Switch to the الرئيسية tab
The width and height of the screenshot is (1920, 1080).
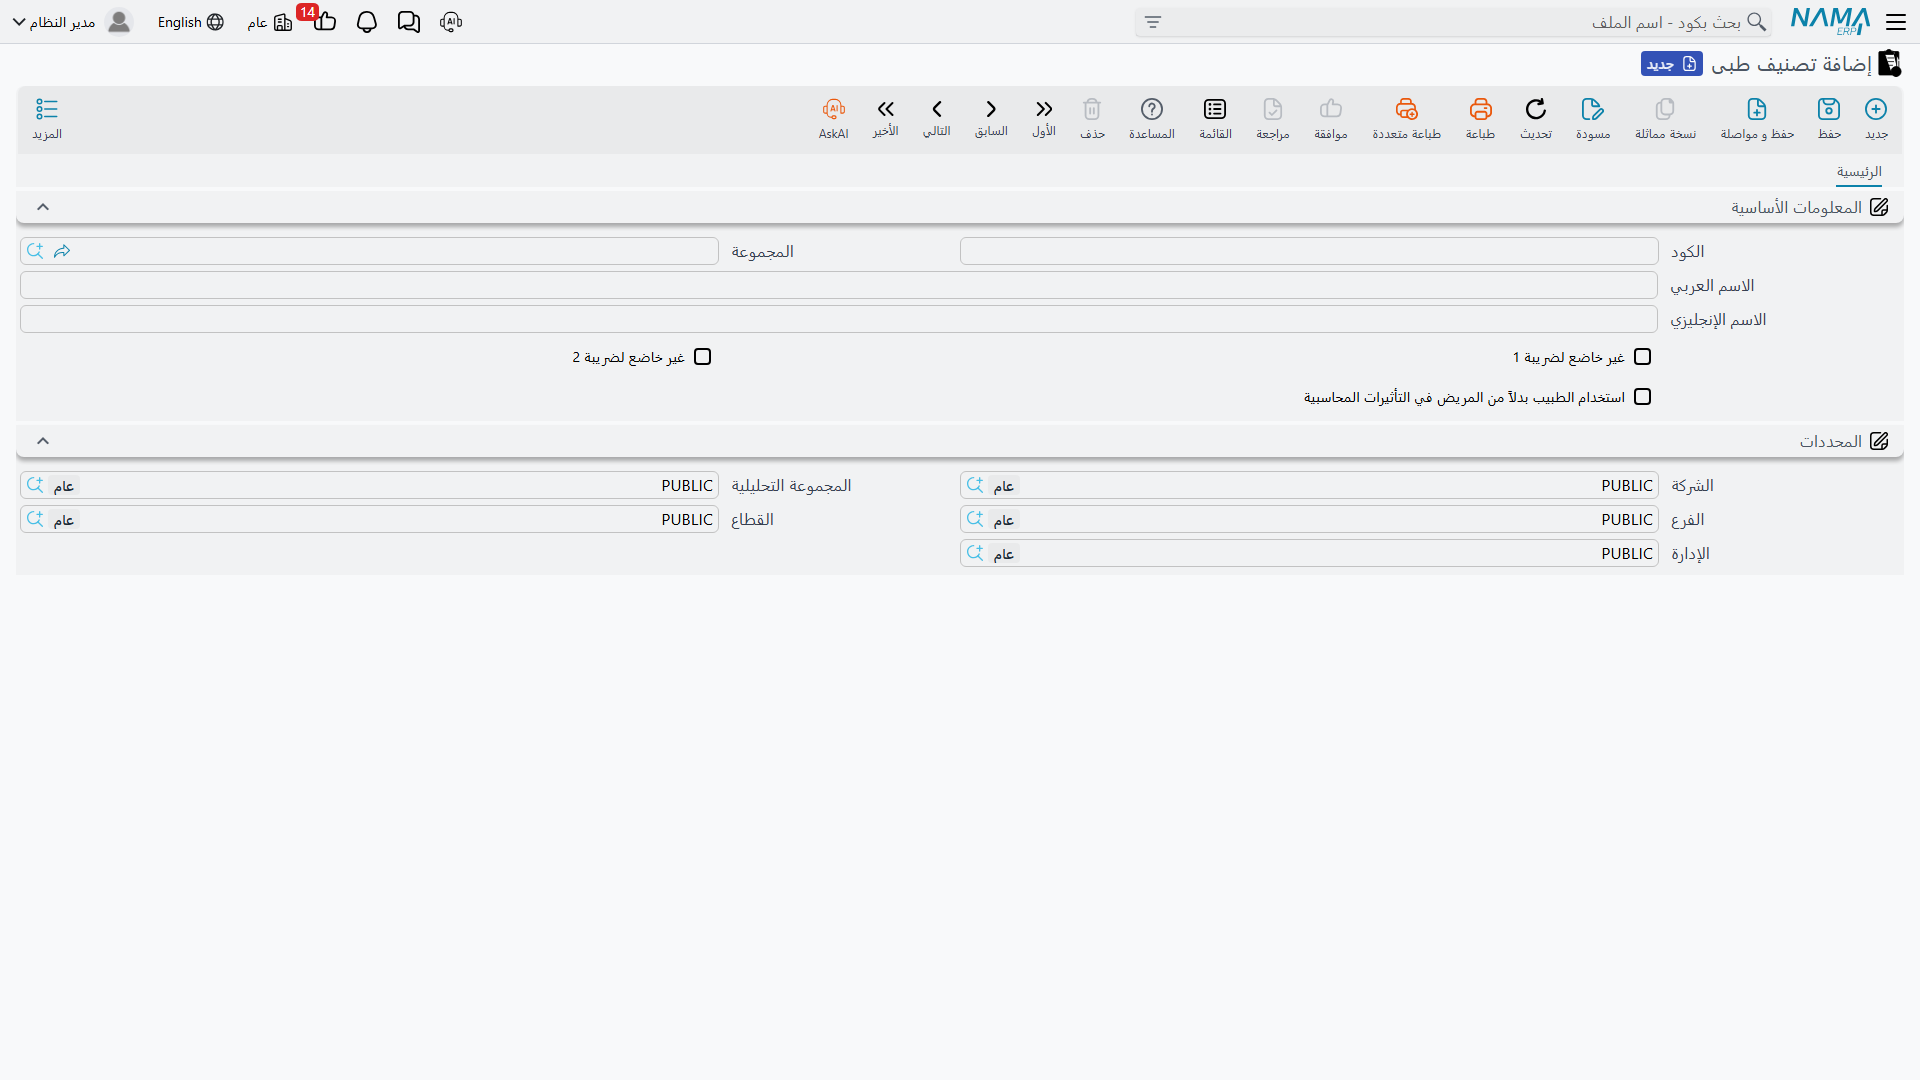1859,172
